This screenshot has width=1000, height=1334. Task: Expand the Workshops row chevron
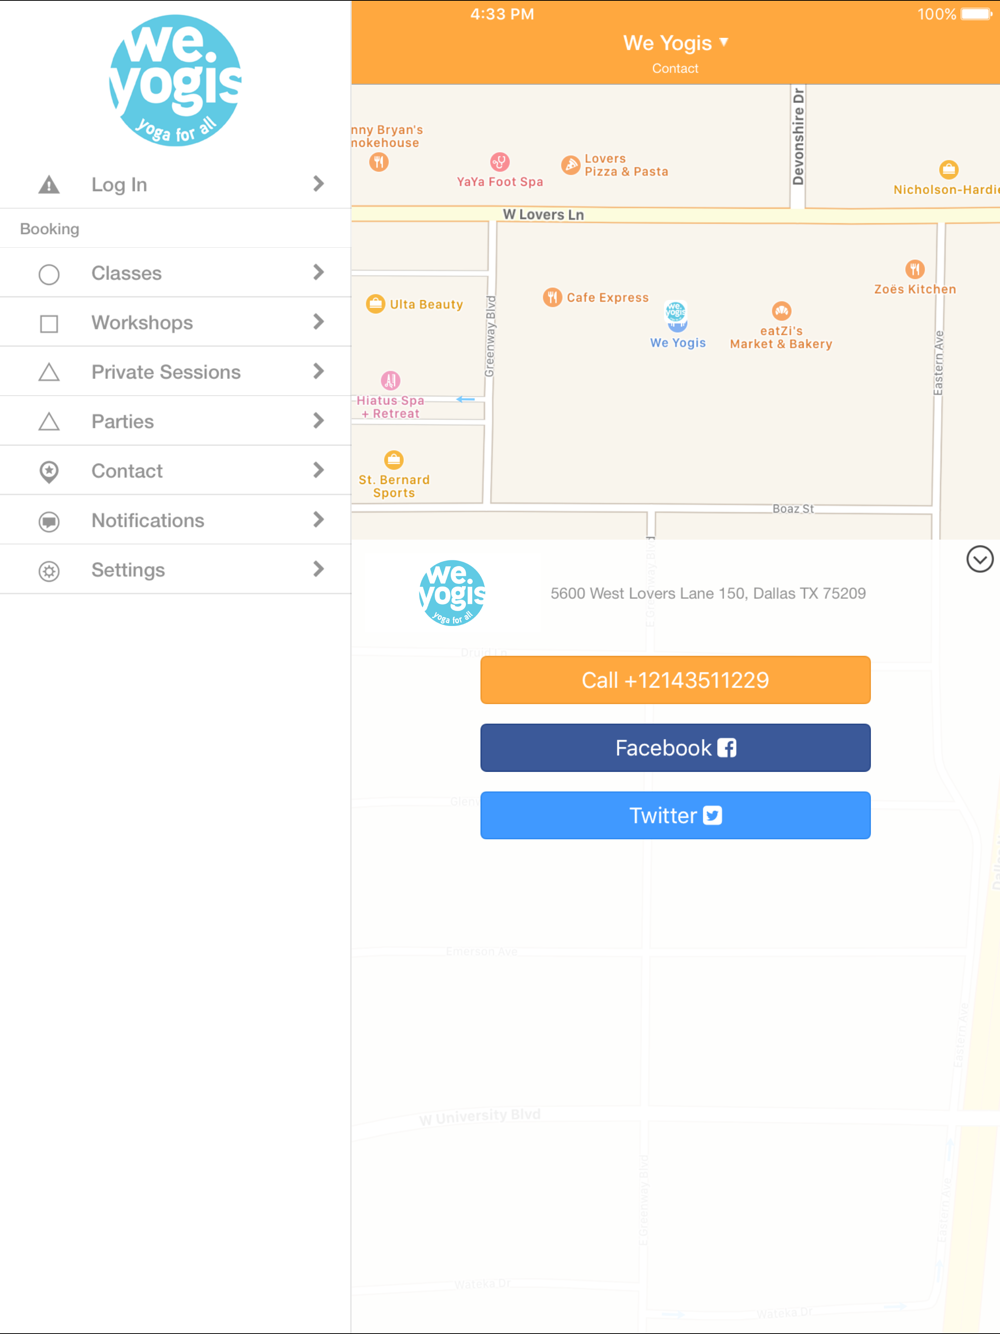click(318, 322)
